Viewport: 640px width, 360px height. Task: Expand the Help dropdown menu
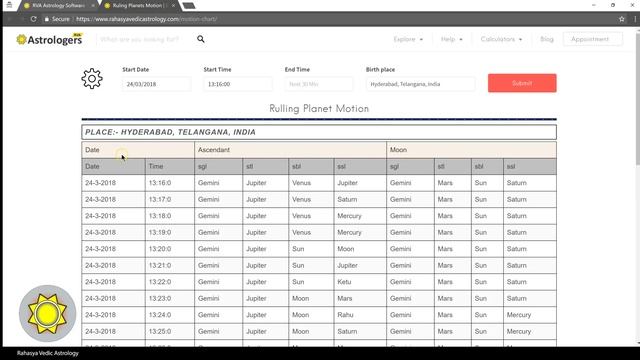(451, 39)
